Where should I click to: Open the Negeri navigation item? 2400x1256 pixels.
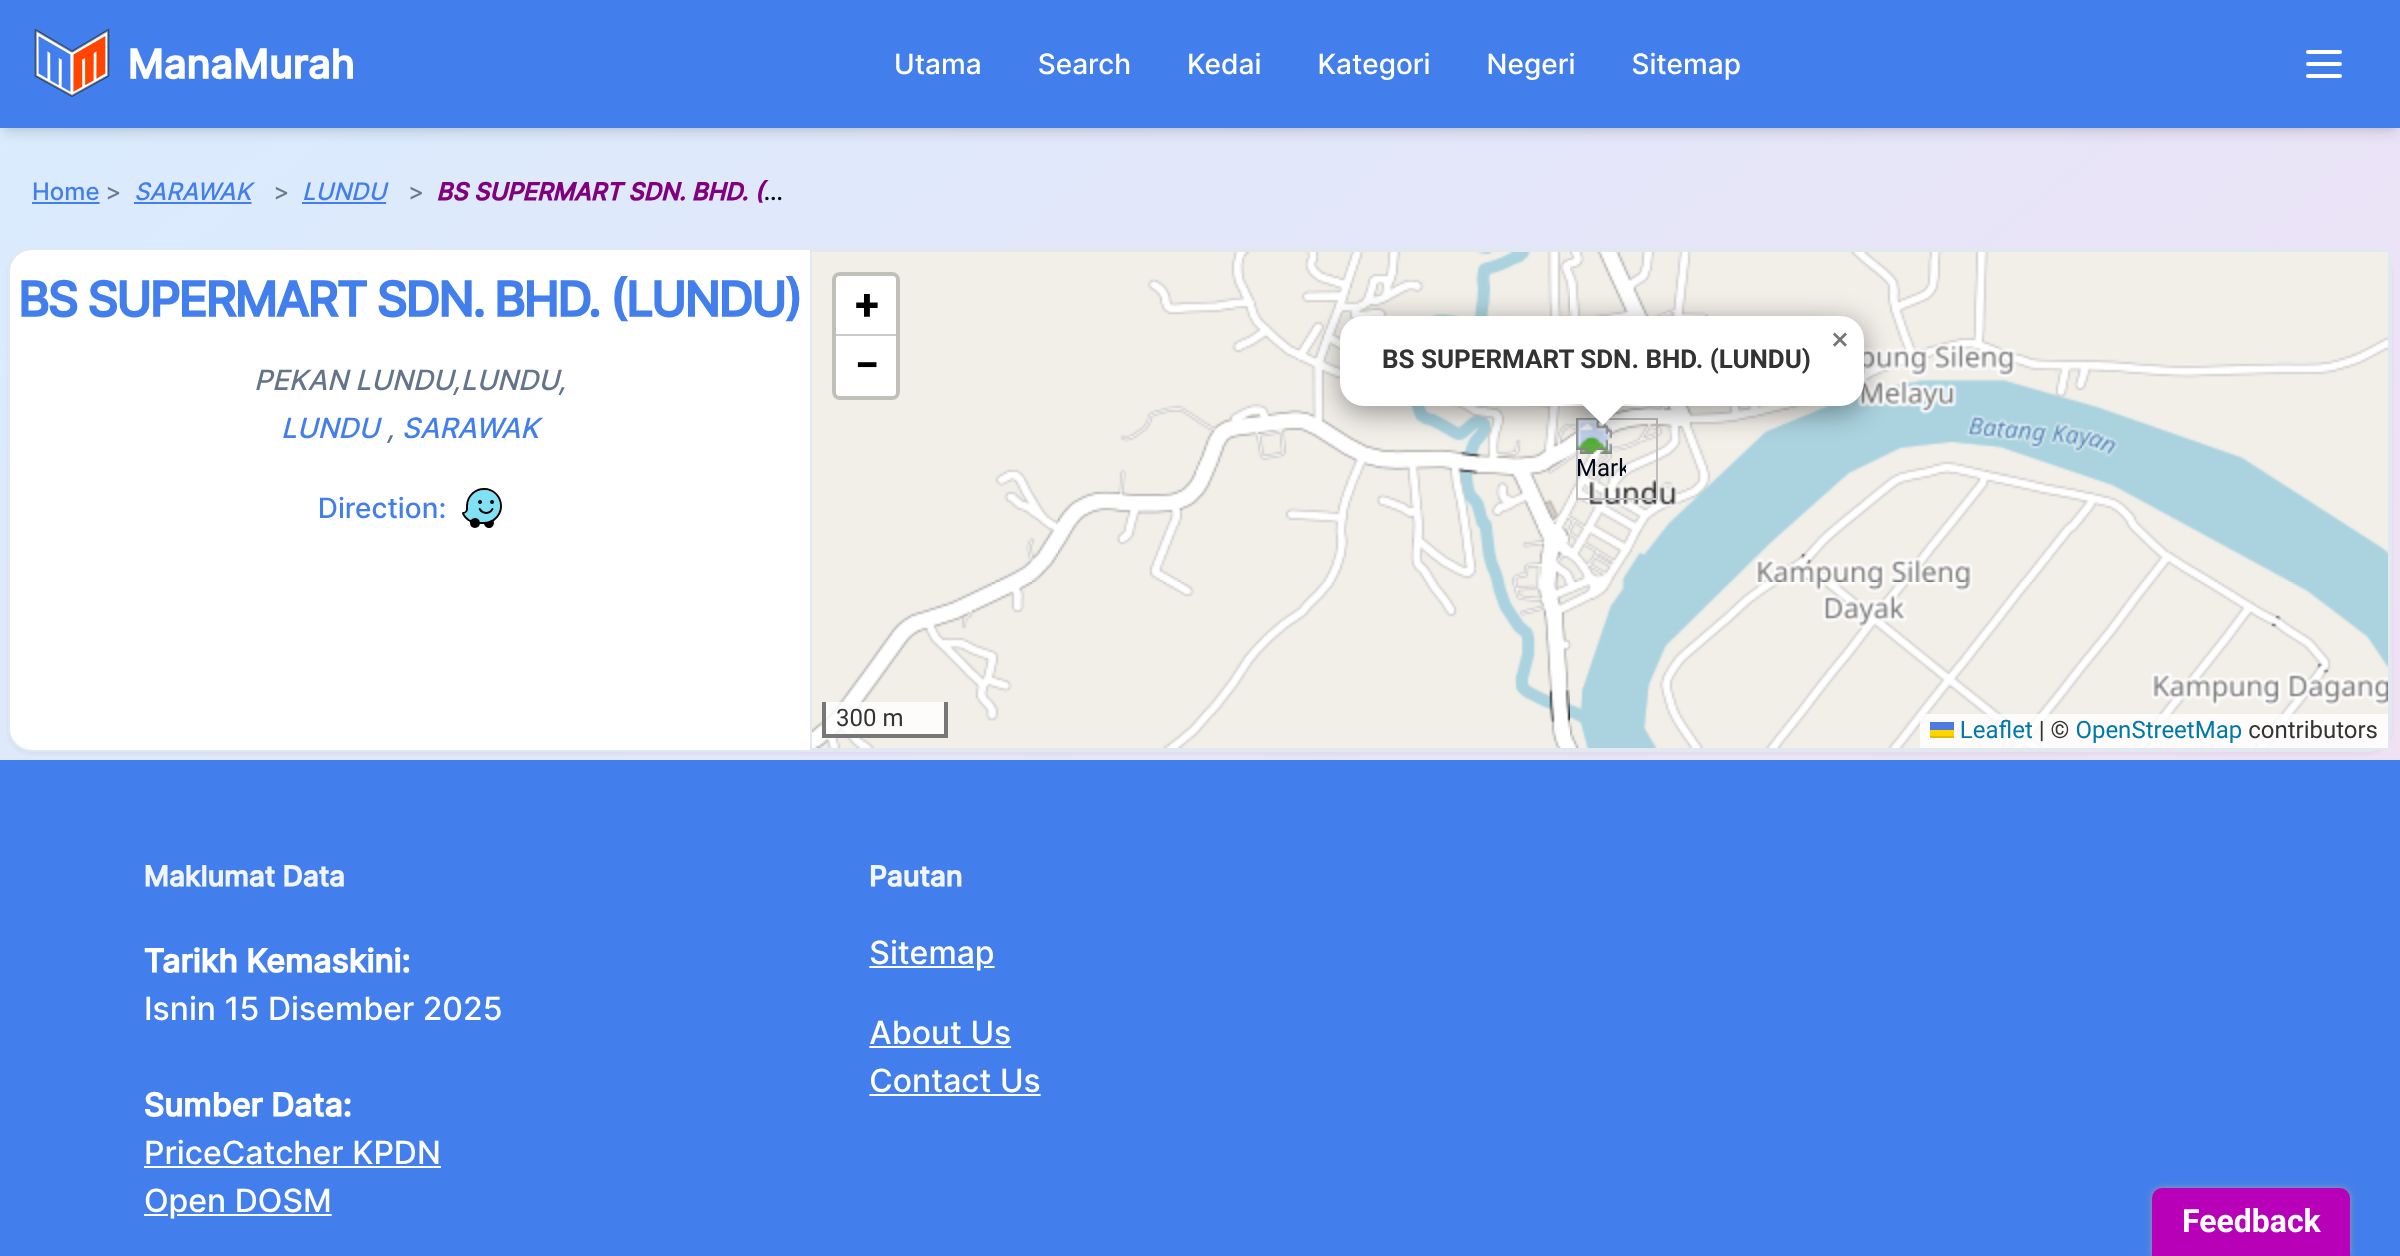[x=1530, y=64]
